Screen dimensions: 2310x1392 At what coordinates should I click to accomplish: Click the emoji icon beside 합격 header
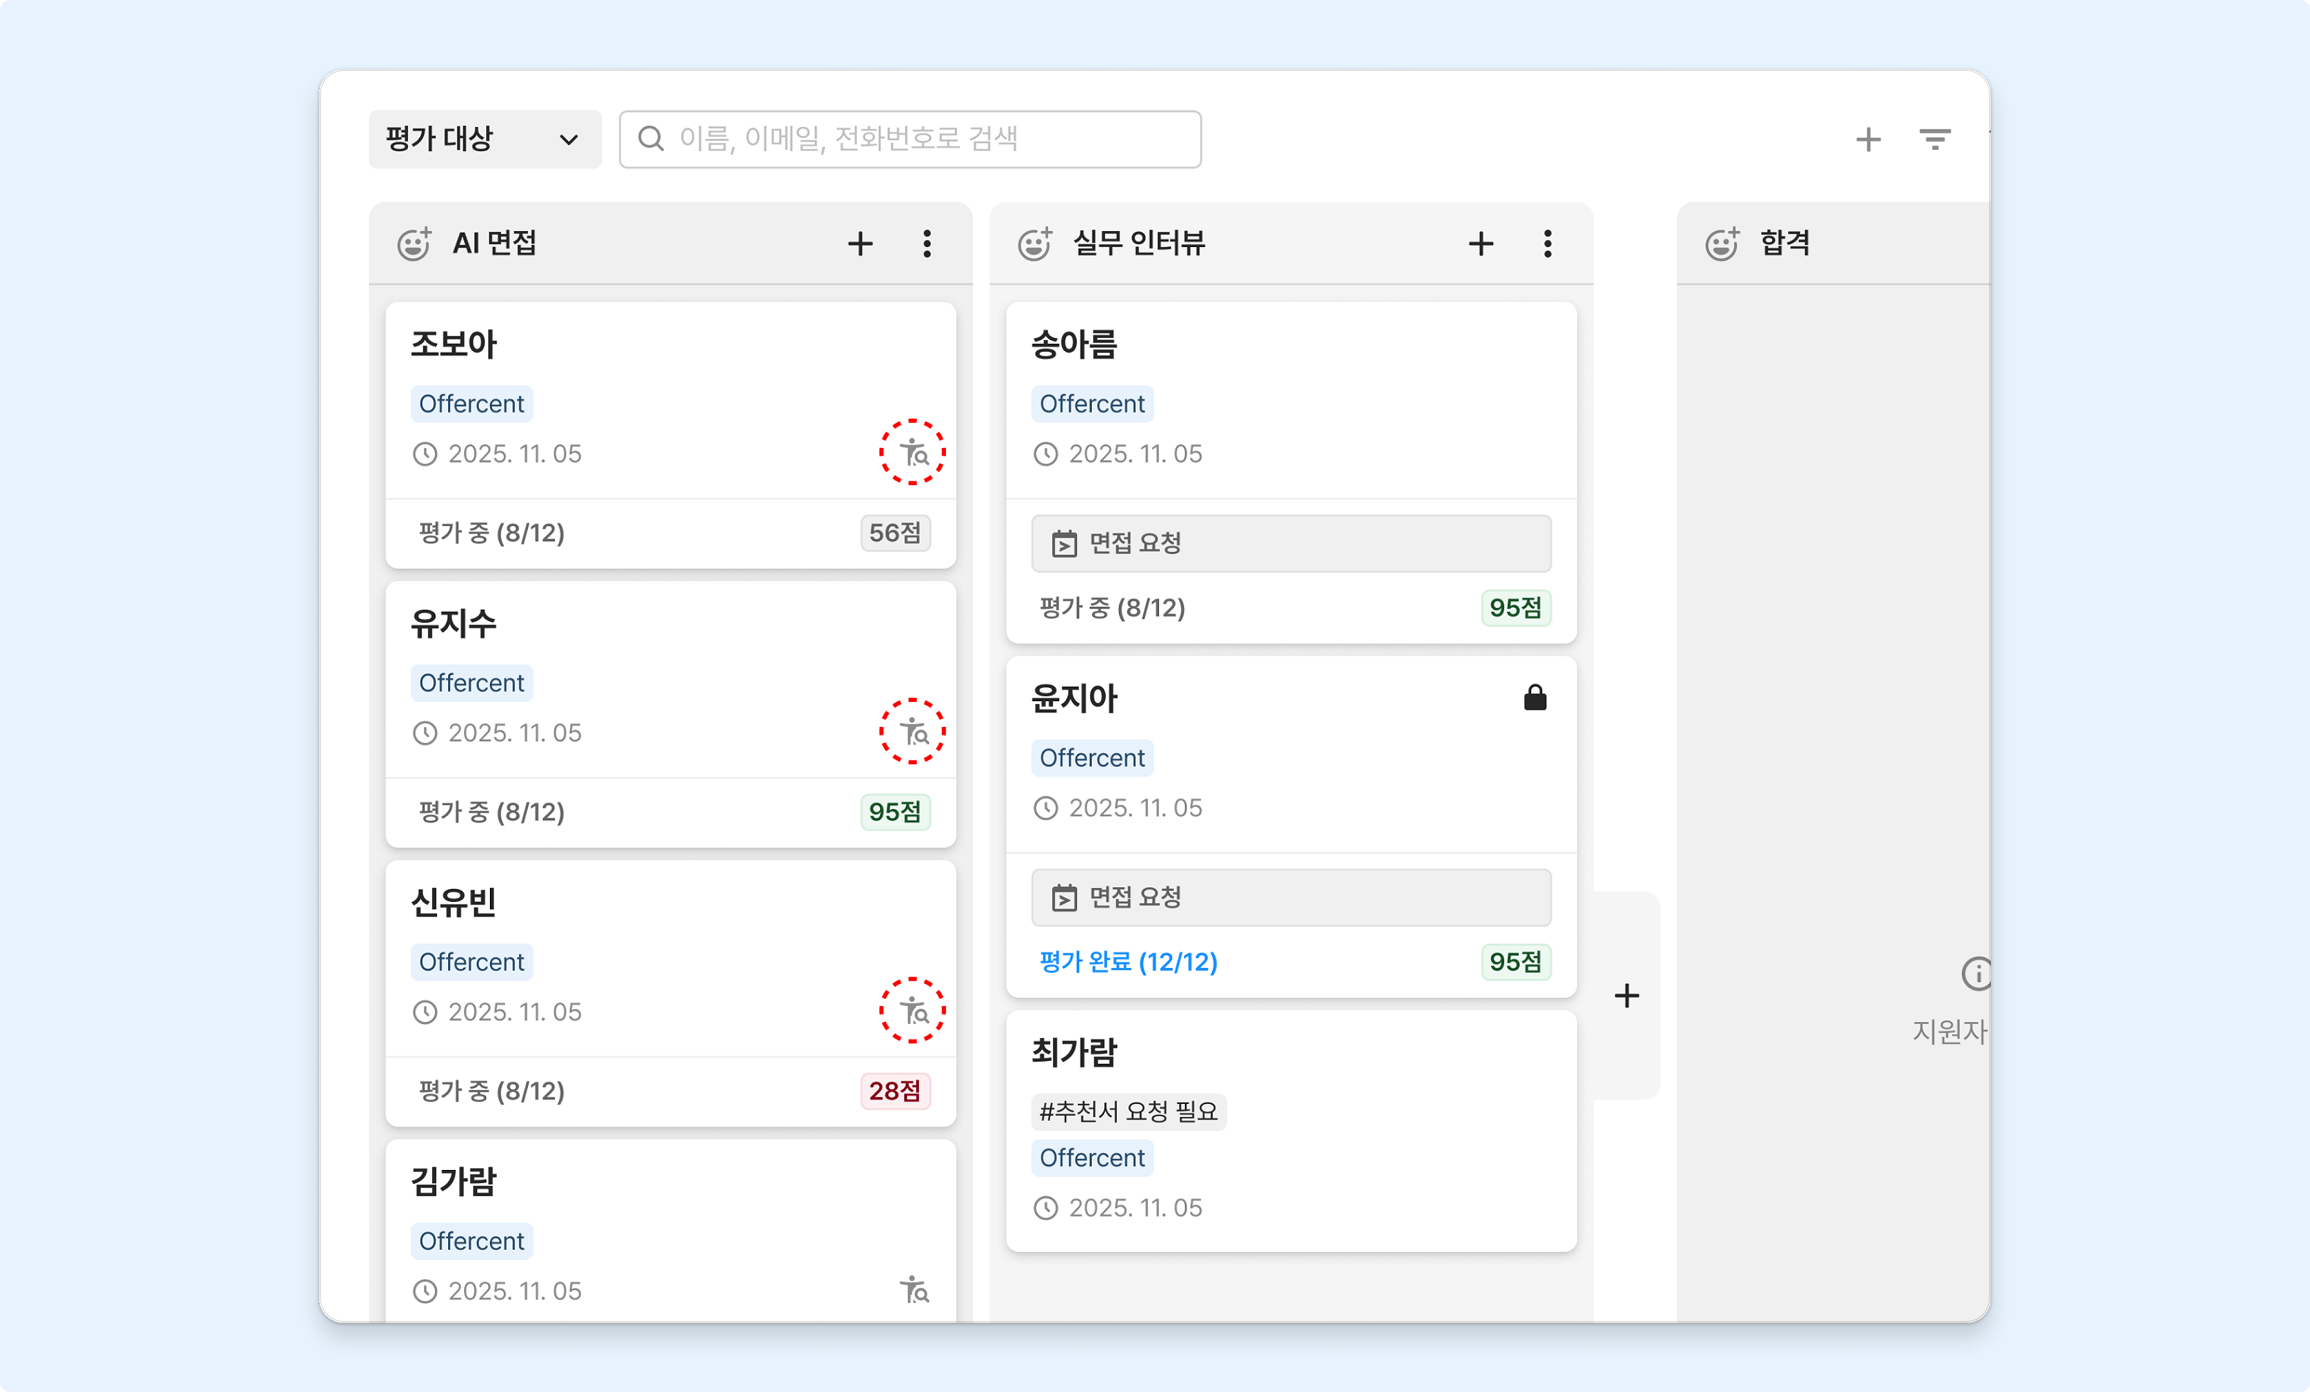coord(1722,244)
